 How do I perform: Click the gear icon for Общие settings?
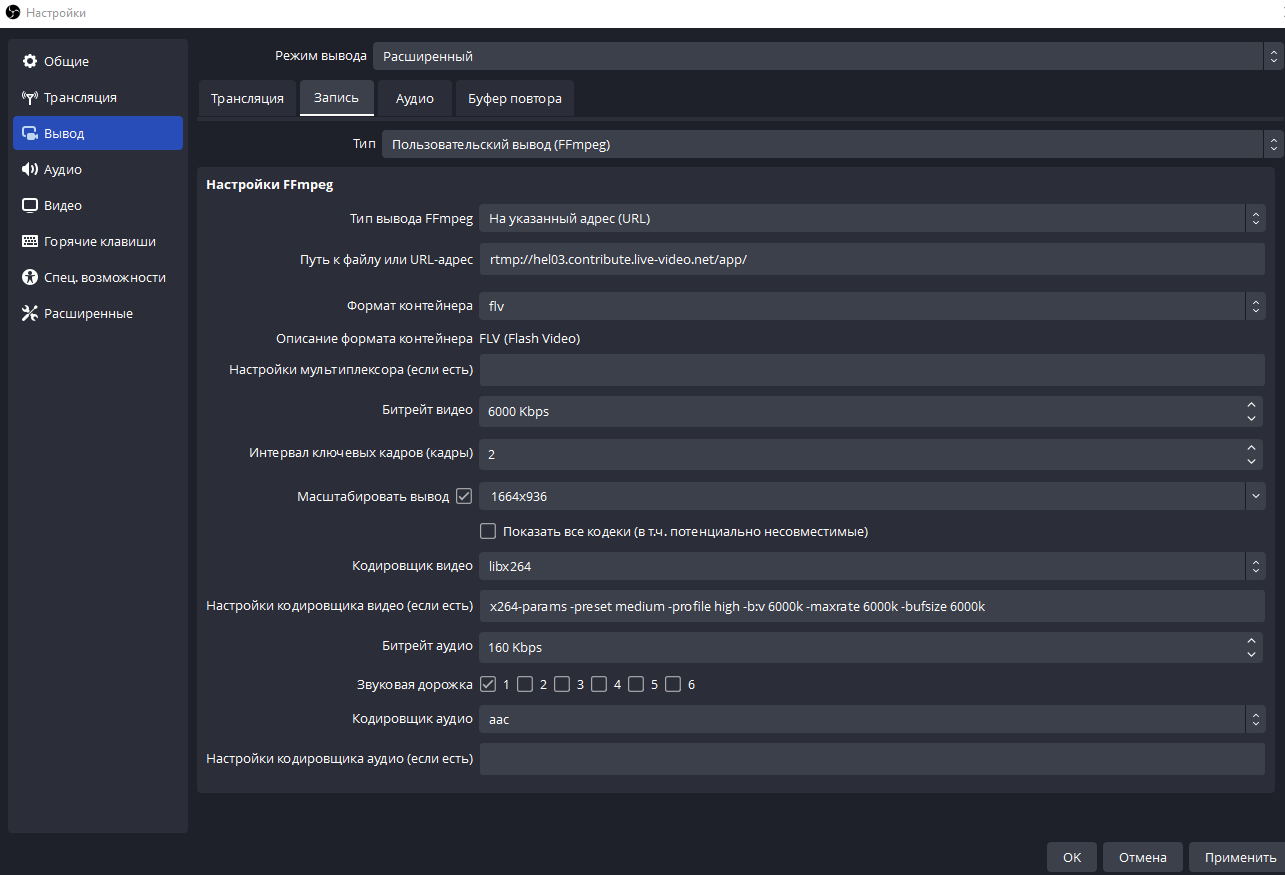(x=30, y=62)
